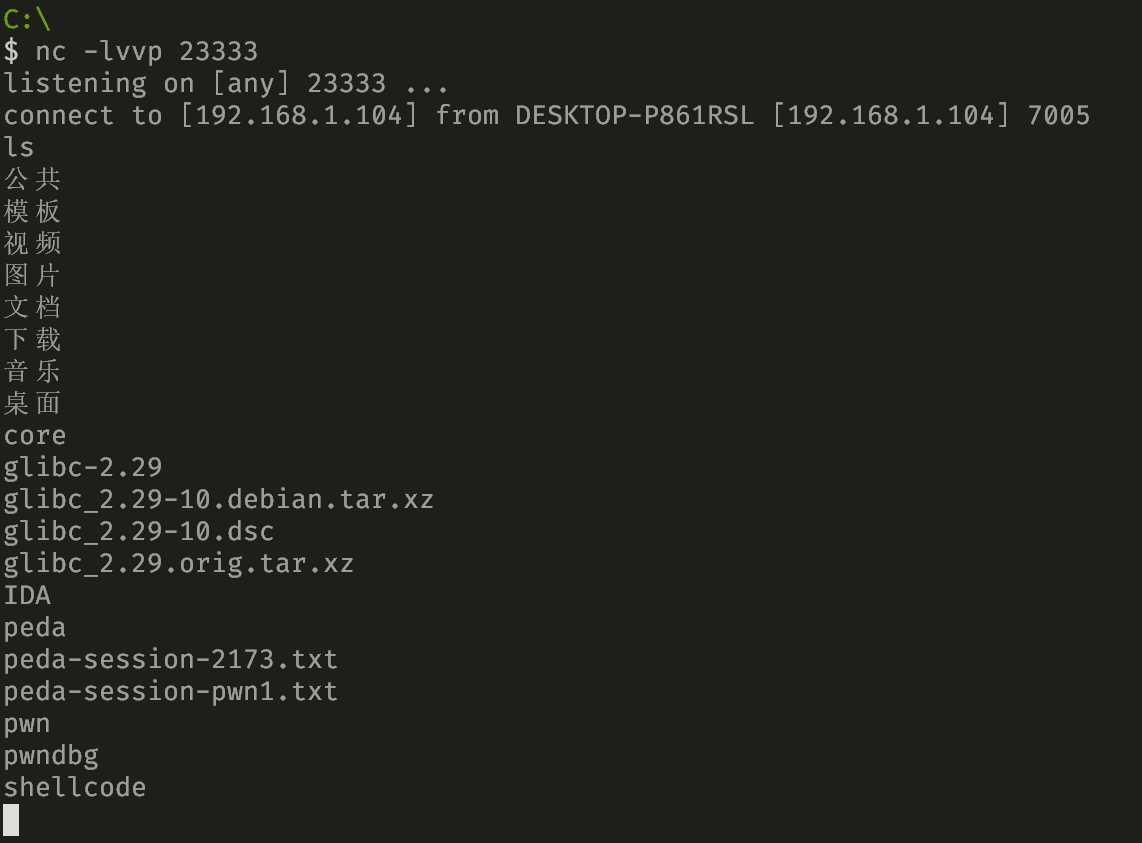This screenshot has height=843, width=1142.
Task: Click the 模板 directory entry
Action: [32, 211]
